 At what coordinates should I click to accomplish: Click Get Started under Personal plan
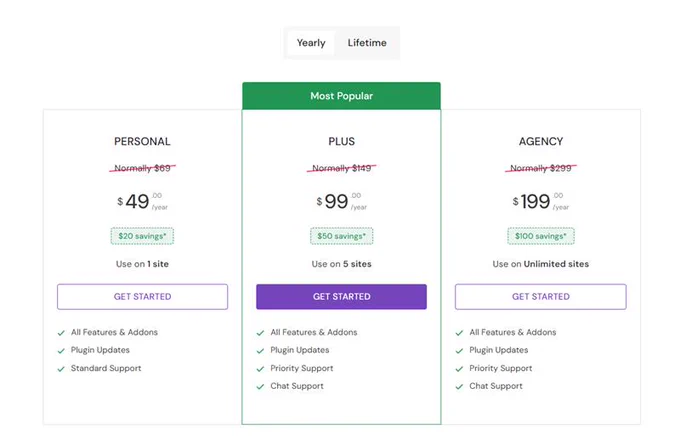tap(142, 297)
